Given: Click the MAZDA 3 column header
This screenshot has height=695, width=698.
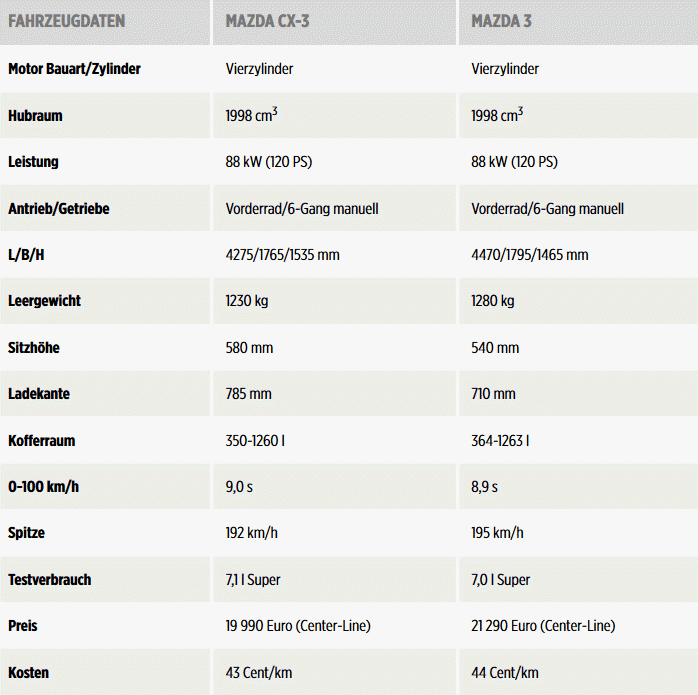Looking at the screenshot, I should pyautogui.click(x=501, y=21).
